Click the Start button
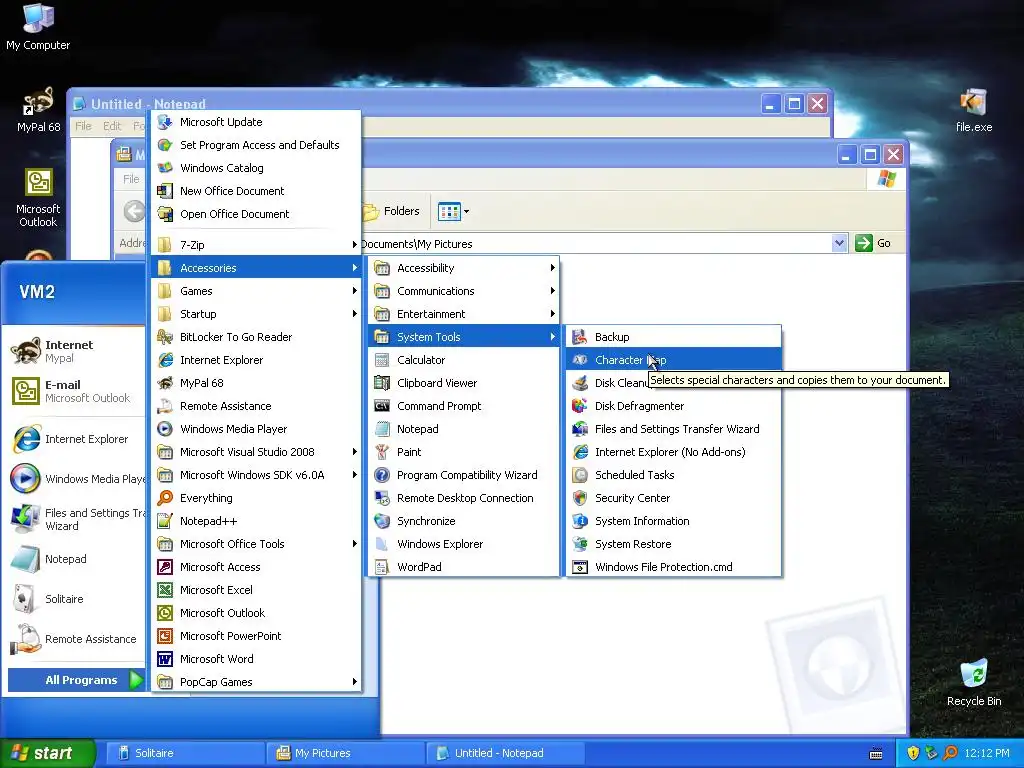Image resolution: width=1024 pixels, height=768 pixels. 47,753
